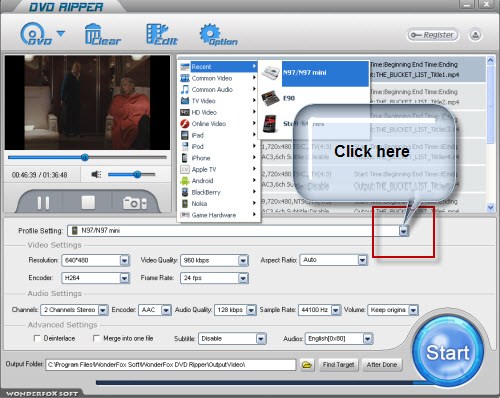Viewport: 500px width, 398px height.
Task: Expand the Channels dropdown
Action: (103, 310)
